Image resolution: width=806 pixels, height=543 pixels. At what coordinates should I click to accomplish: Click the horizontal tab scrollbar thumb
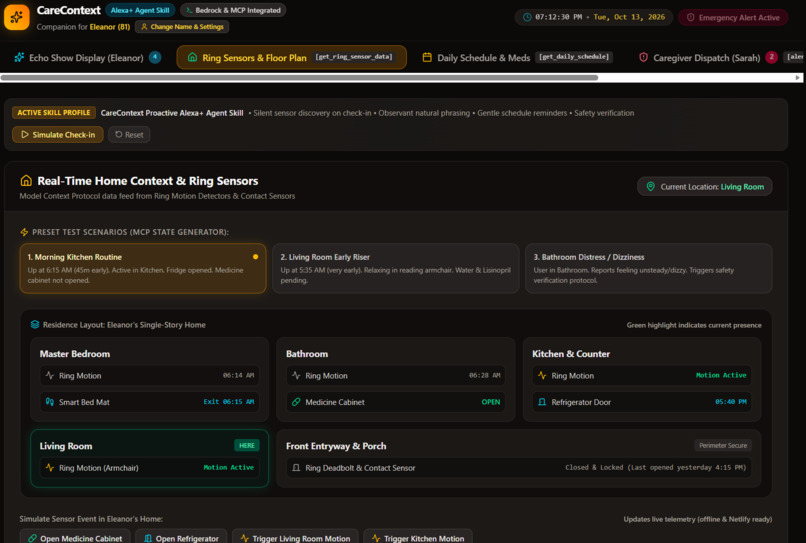click(299, 78)
